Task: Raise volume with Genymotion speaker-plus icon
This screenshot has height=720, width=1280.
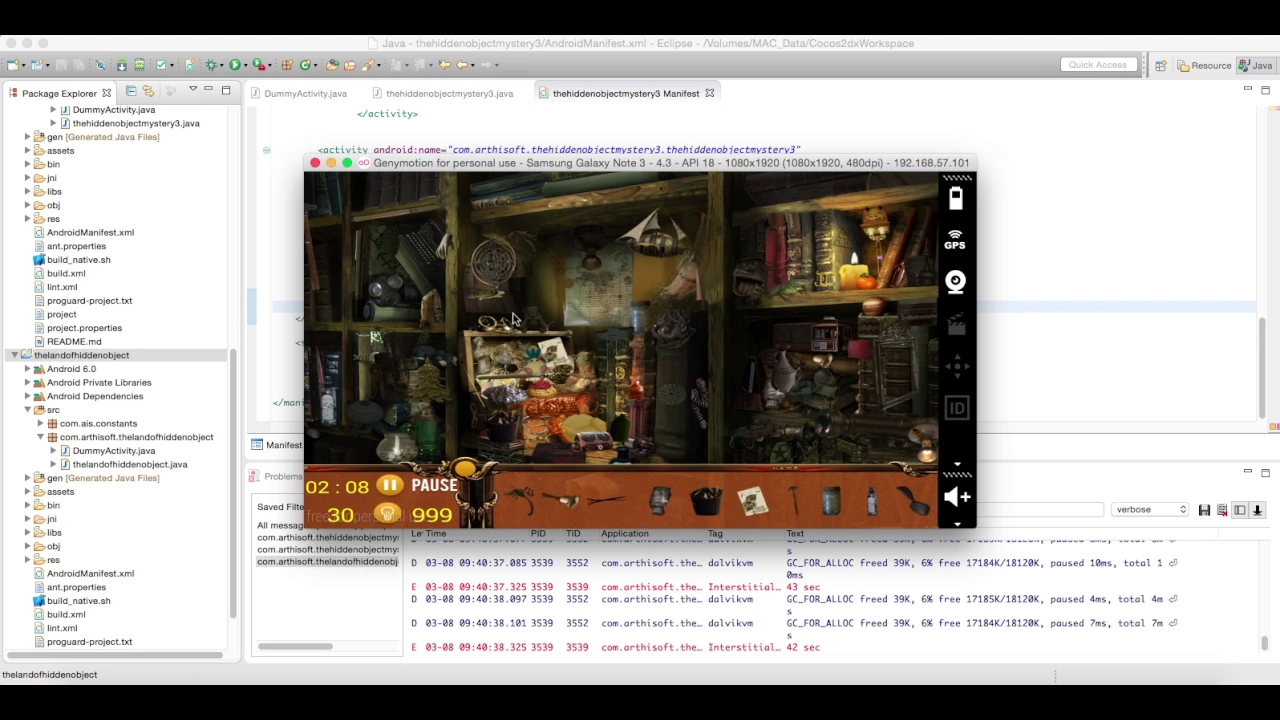Action: [957, 497]
